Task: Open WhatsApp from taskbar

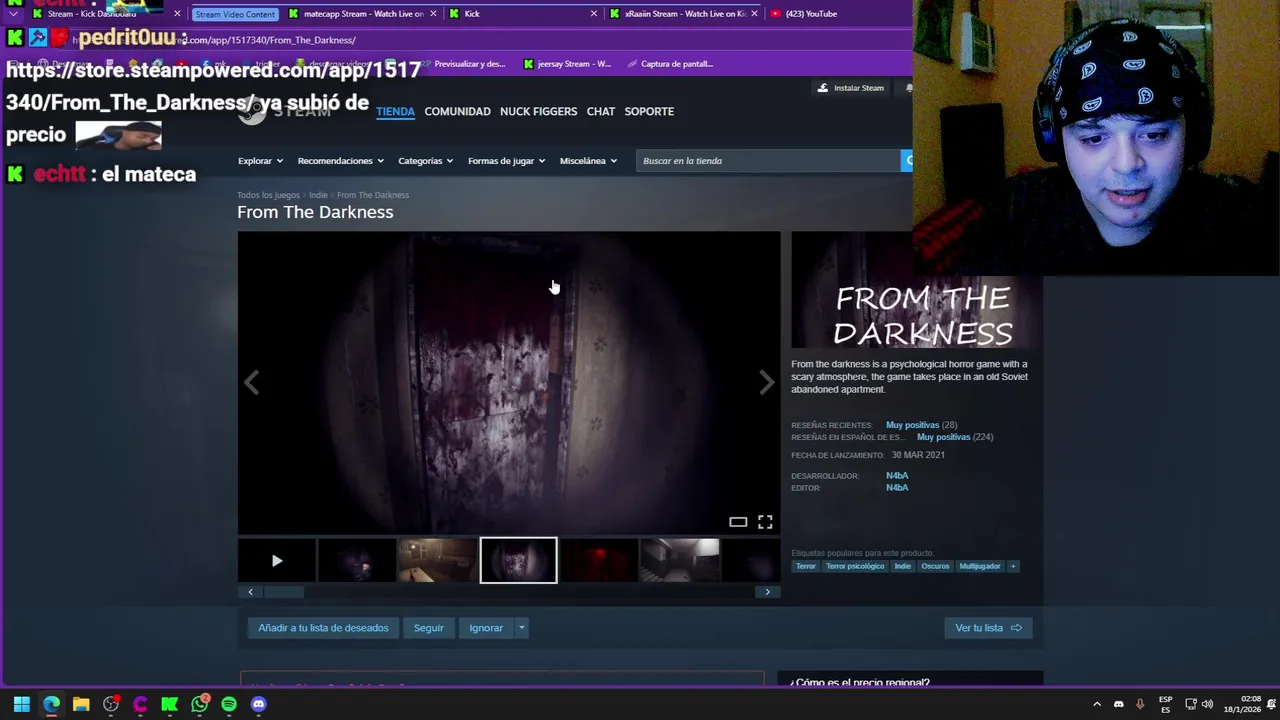Action: coord(200,704)
